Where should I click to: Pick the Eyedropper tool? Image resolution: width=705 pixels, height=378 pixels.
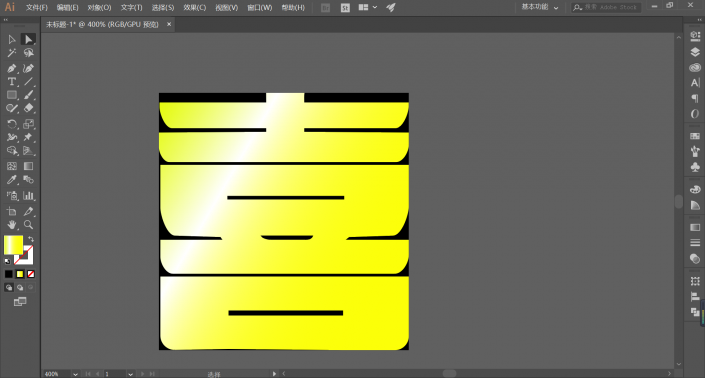click(12, 180)
